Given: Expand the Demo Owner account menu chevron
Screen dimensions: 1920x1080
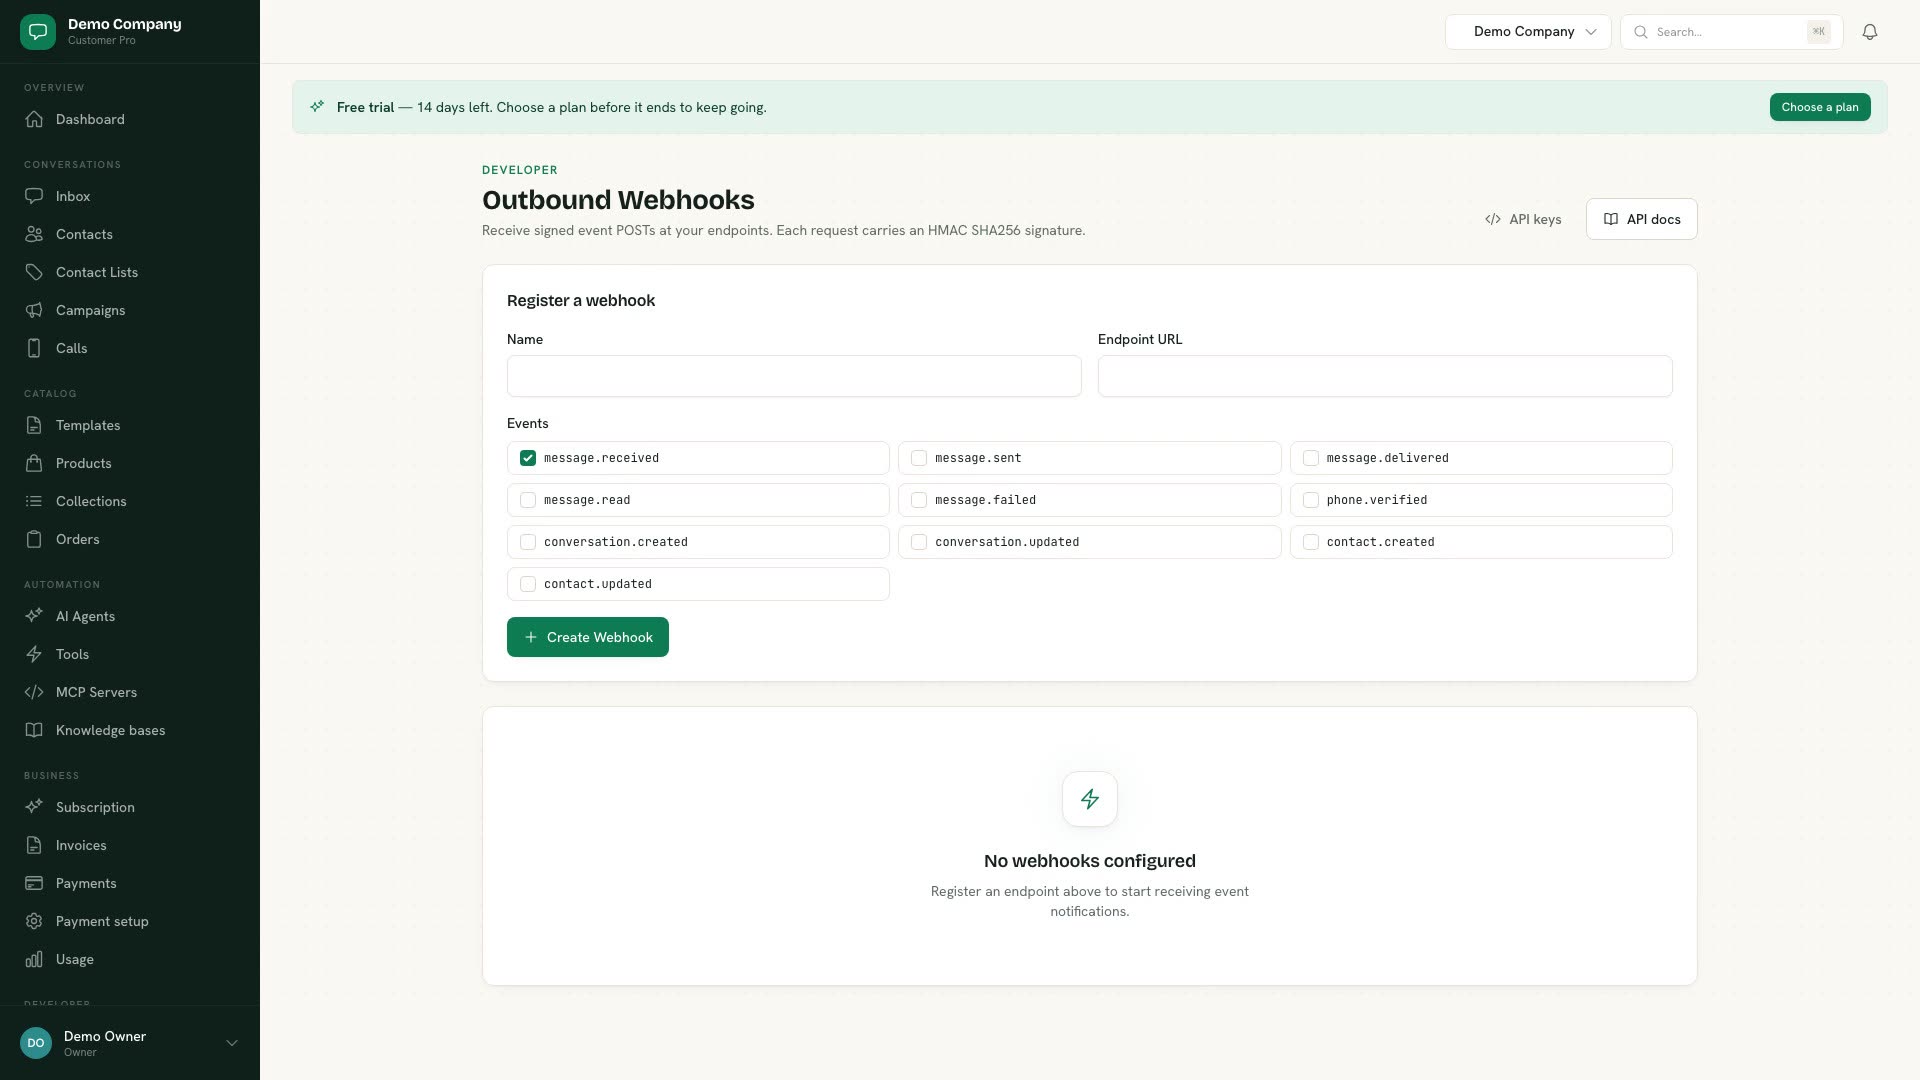Looking at the screenshot, I should pos(232,1043).
